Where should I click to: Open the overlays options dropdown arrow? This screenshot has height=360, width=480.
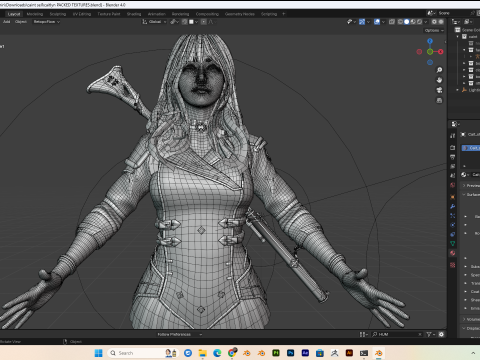click(x=383, y=22)
